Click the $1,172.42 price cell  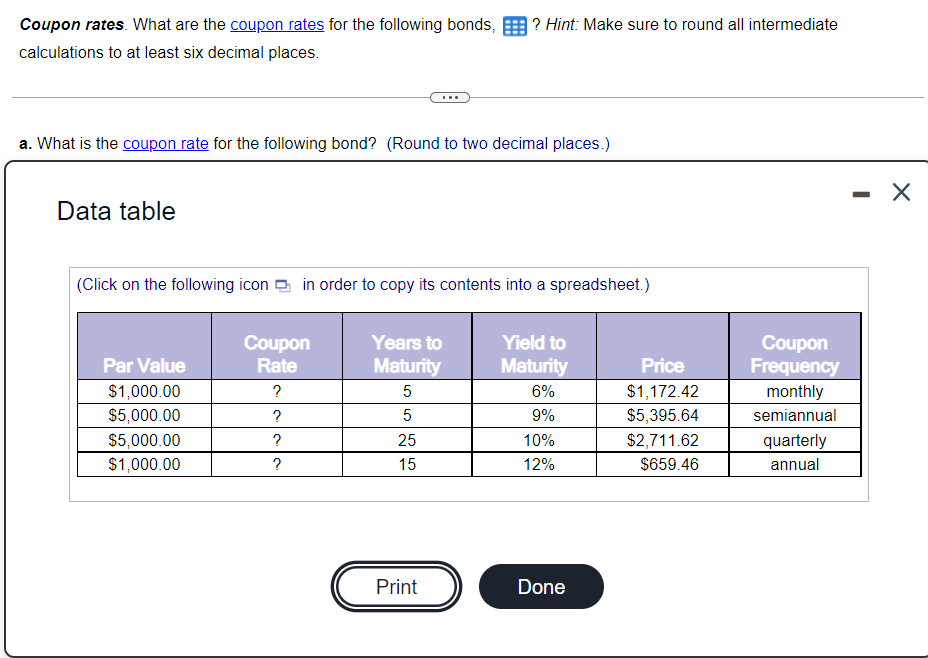(x=662, y=392)
